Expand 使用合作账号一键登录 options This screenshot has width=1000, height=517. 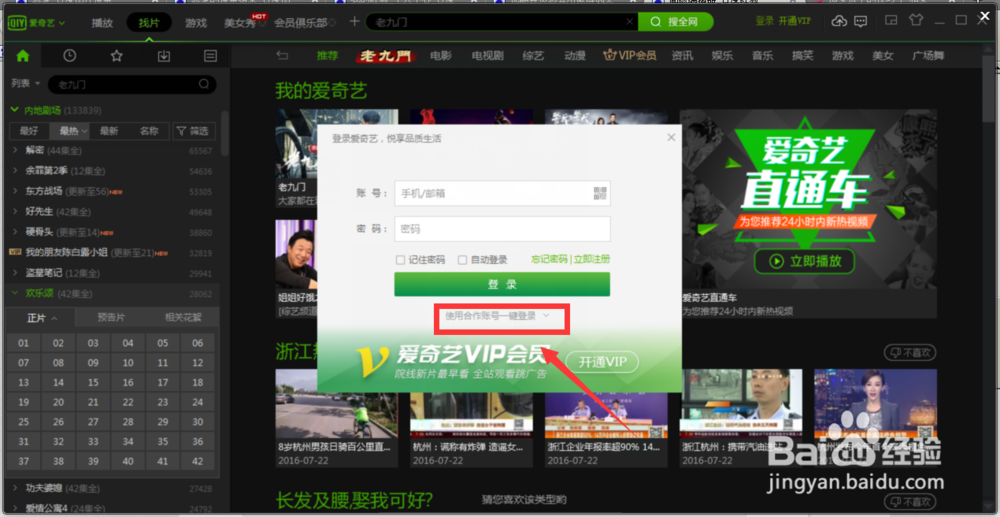497,316
